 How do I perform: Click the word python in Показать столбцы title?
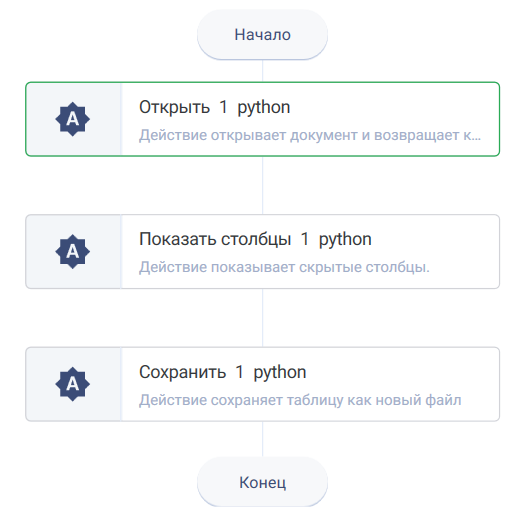coord(345,240)
